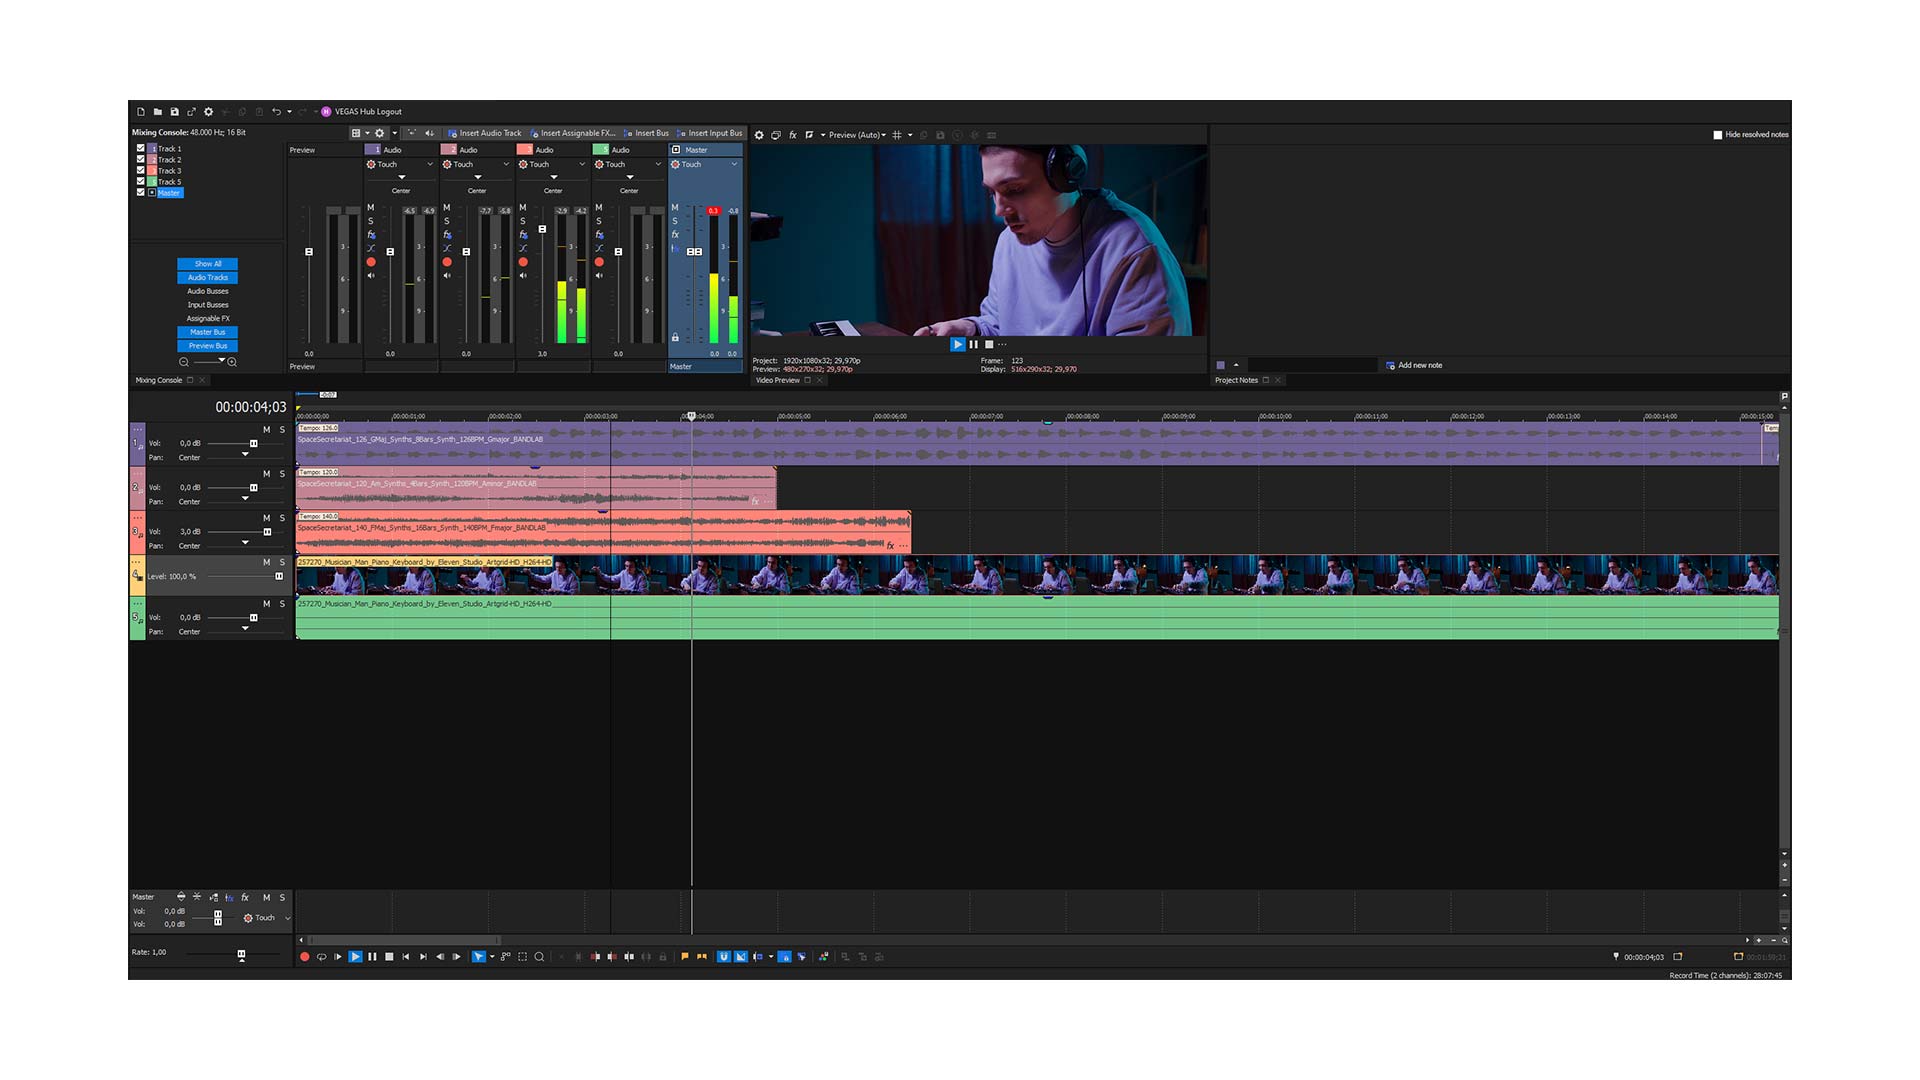Zoom out channel strip width magnifier
Image resolution: width=1920 pixels, height=1080 pixels.
pos(184,362)
